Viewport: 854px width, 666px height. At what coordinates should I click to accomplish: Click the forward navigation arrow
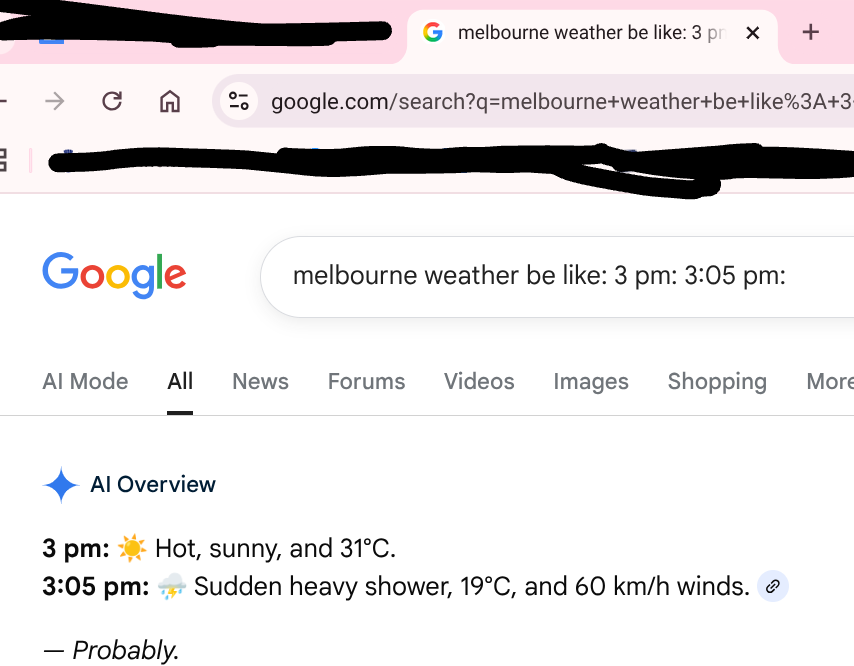[54, 101]
